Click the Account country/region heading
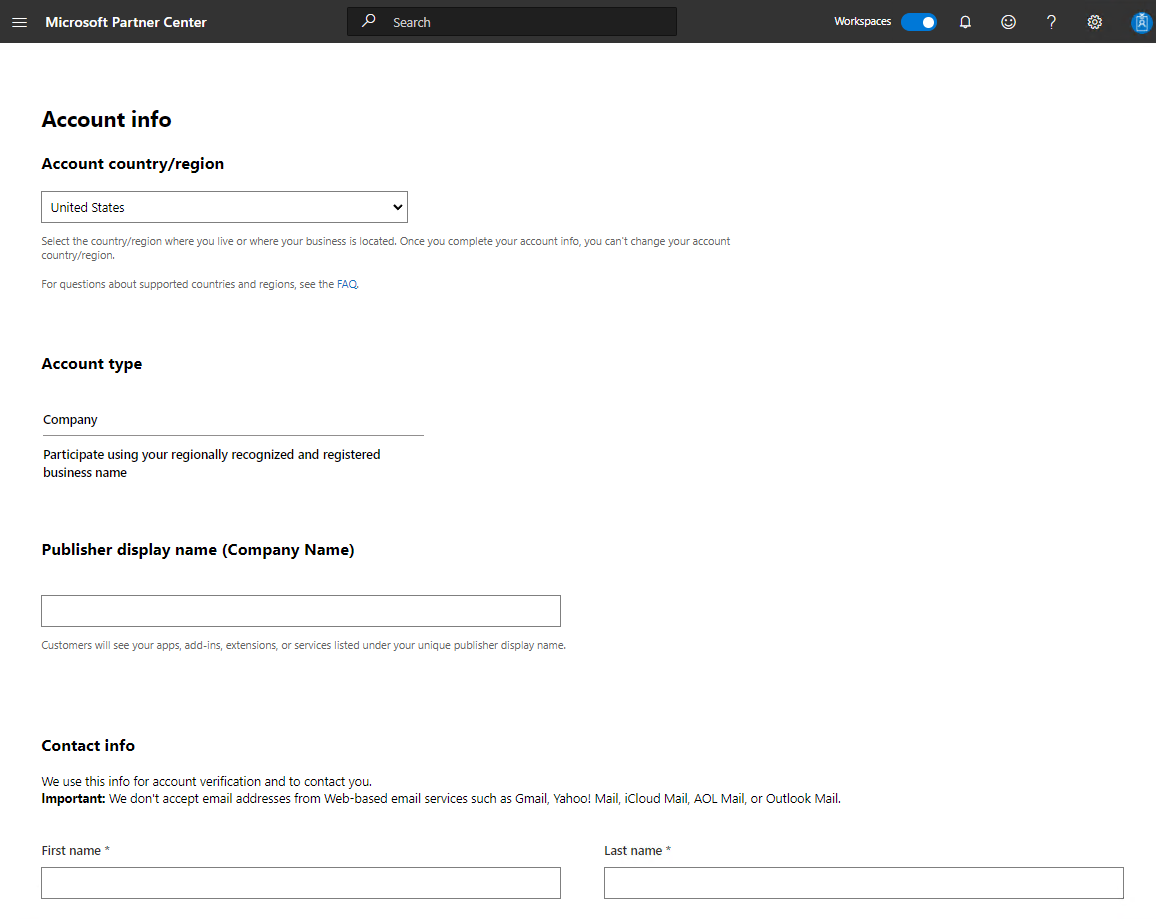1156x919 pixels. (133, 164)
